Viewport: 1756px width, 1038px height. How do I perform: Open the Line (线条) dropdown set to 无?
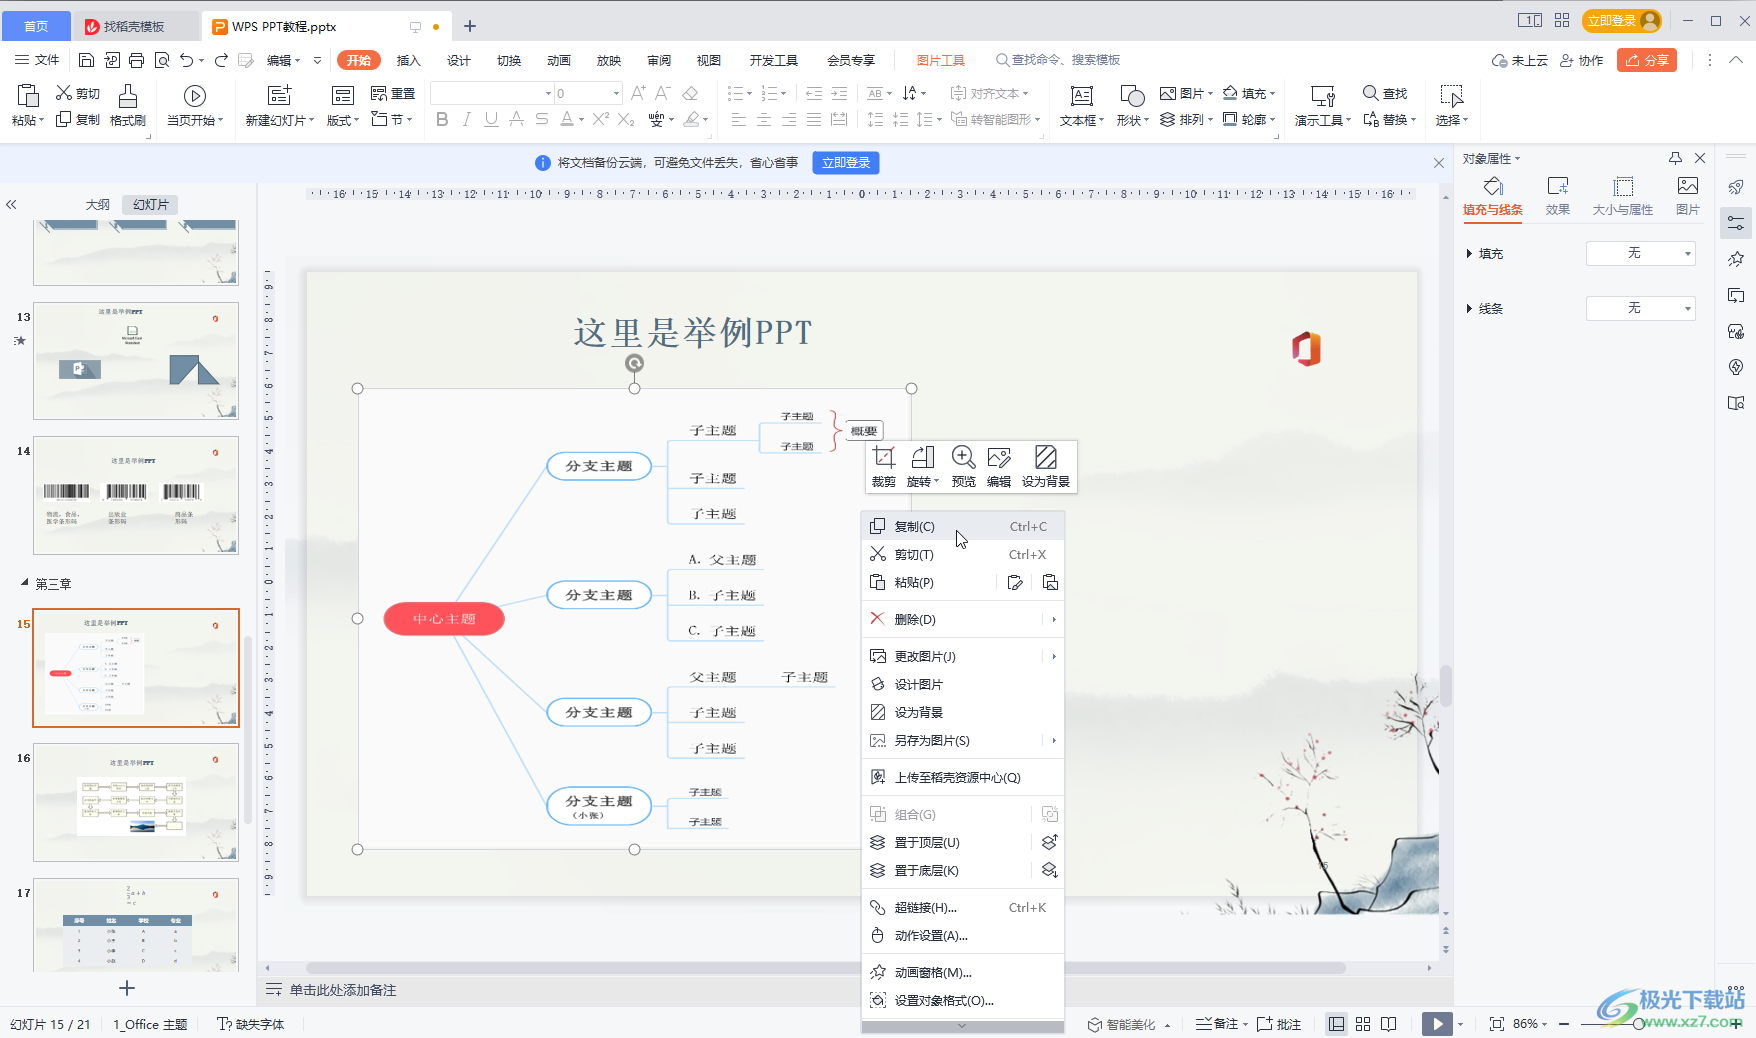tap(1641, 308)
